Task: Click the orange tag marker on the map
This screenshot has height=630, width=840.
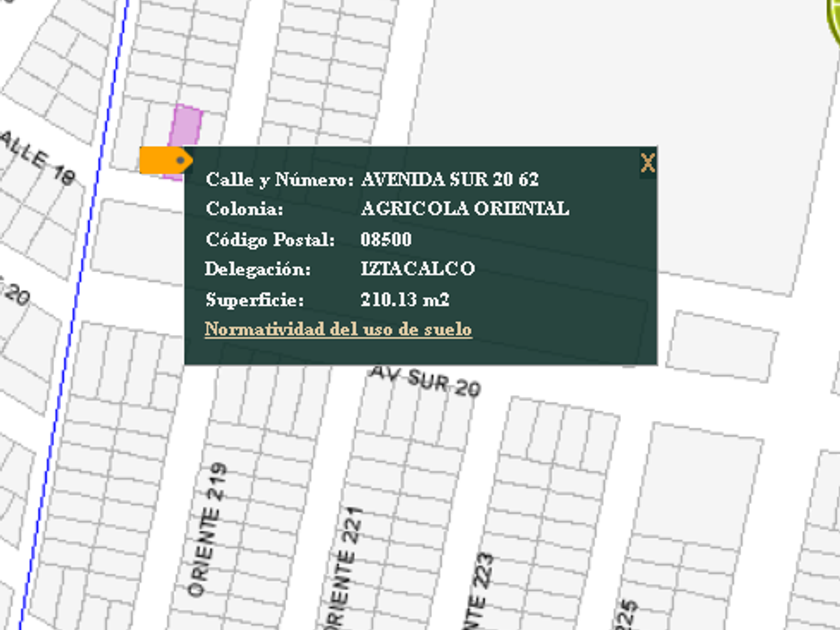Action: pyautogui.click(x=166, y=160)
